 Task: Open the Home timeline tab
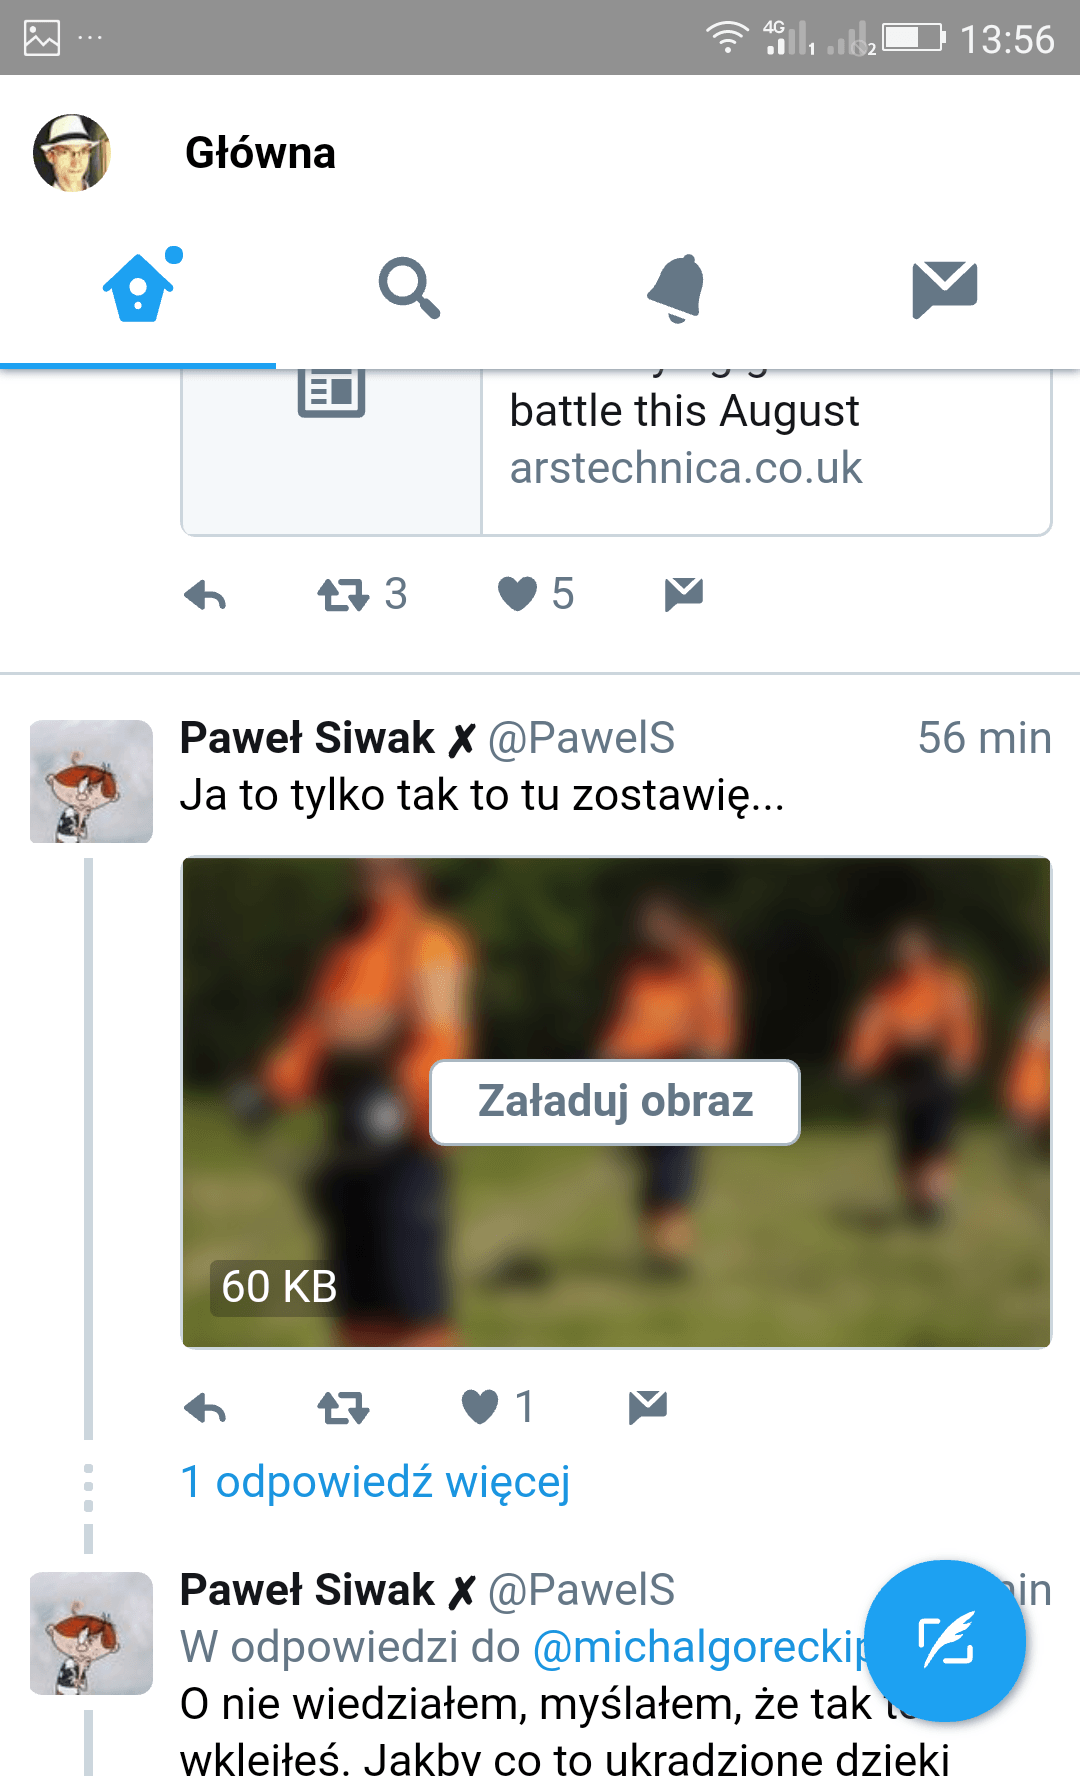pos(138,288)
